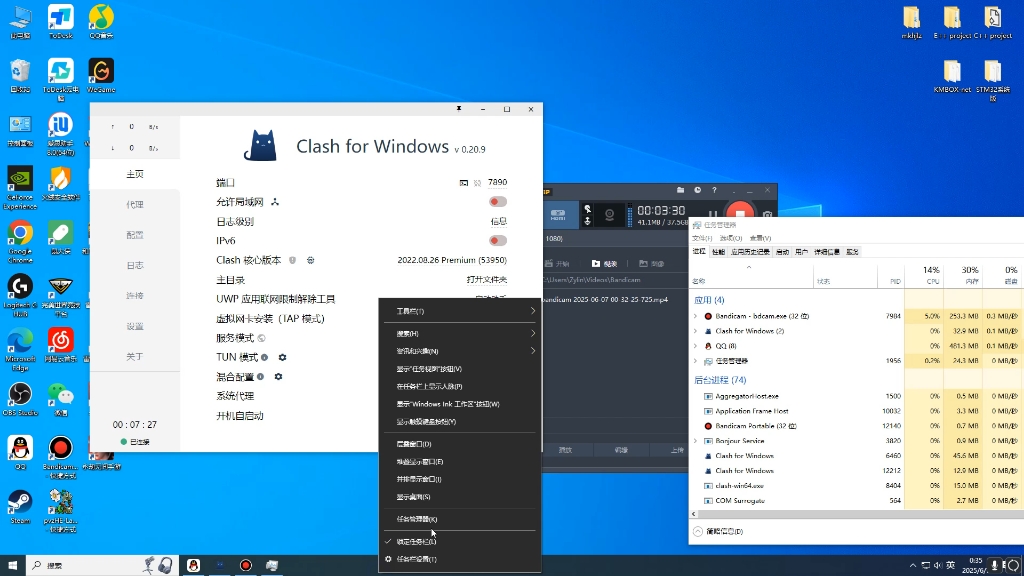Image resolution: width=1024 pixels, height=576 pixels.
Task: Pause Bandicam recording
Action: point(713,214)
